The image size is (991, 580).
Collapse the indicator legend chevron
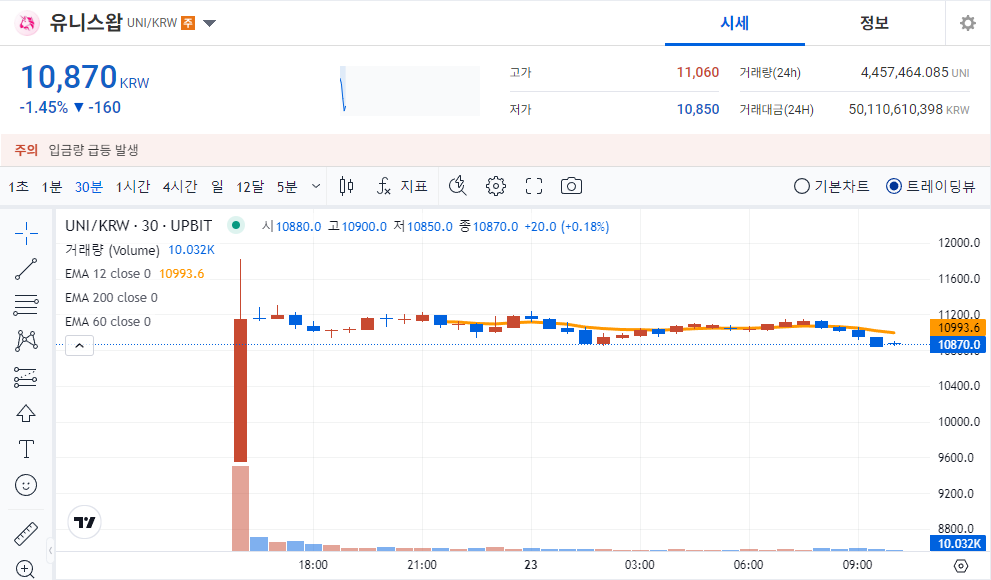pos(80,346)
